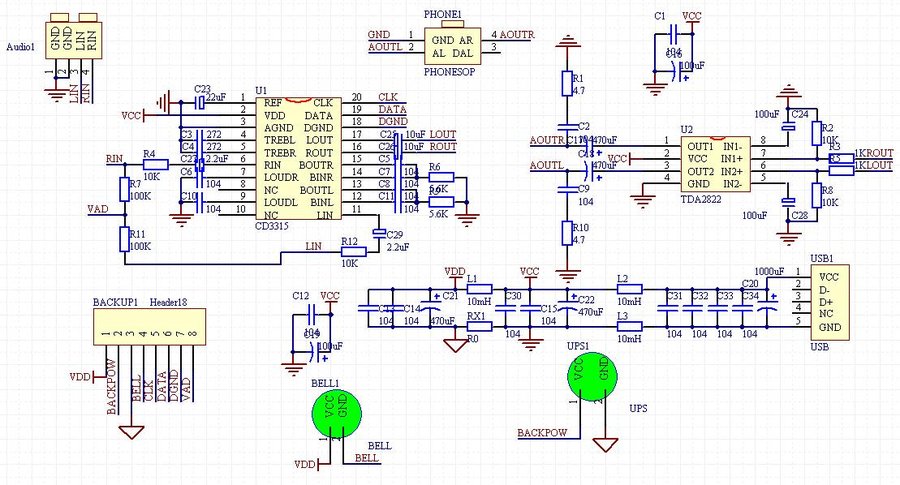The width and height of the screenshot is (900, 485).
Task: Select resistor R7 labeled 100K
Action: [123, 188]
